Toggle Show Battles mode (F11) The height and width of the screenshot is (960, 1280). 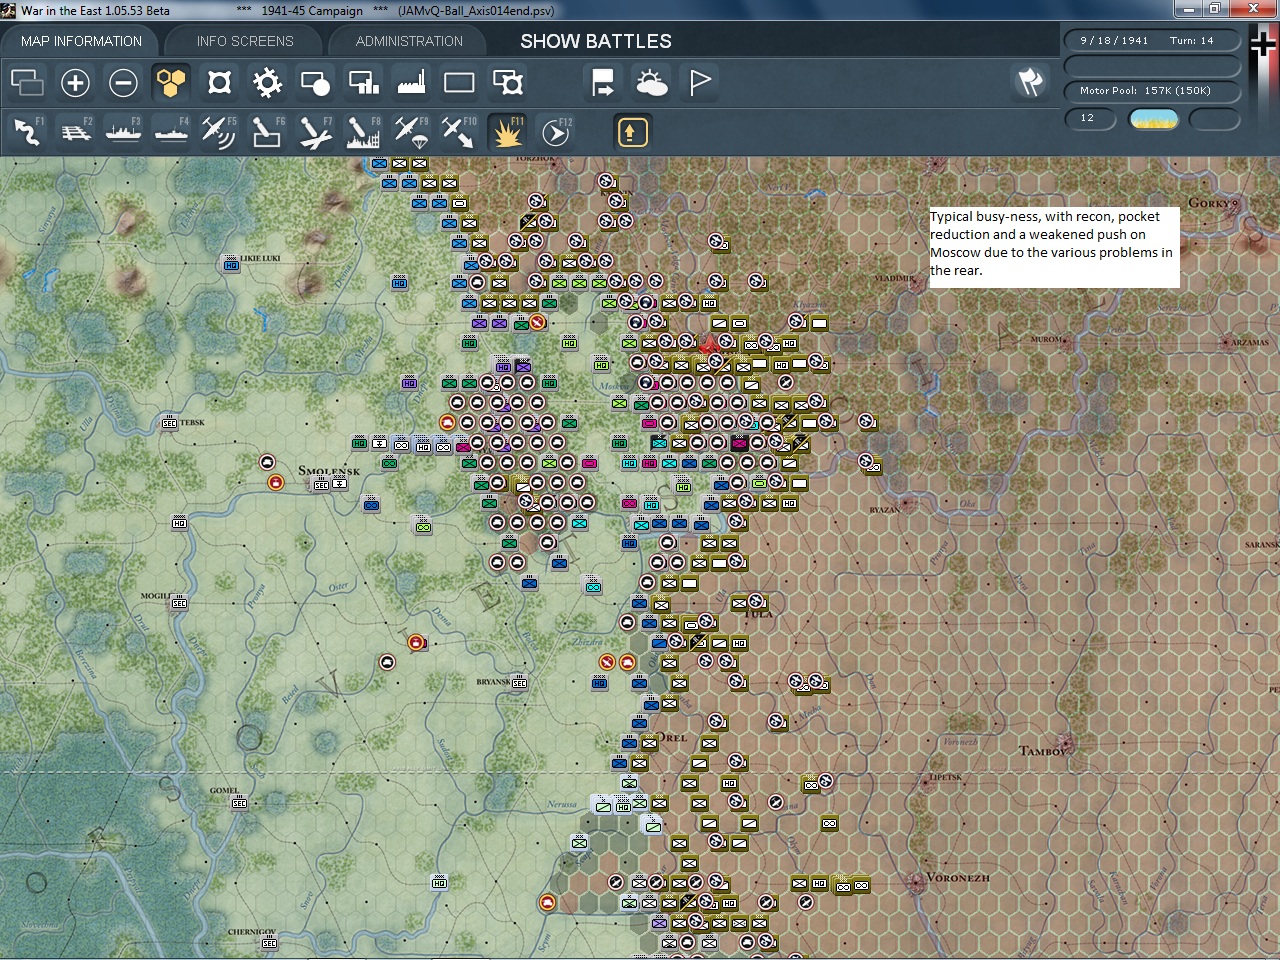(507, 132)
